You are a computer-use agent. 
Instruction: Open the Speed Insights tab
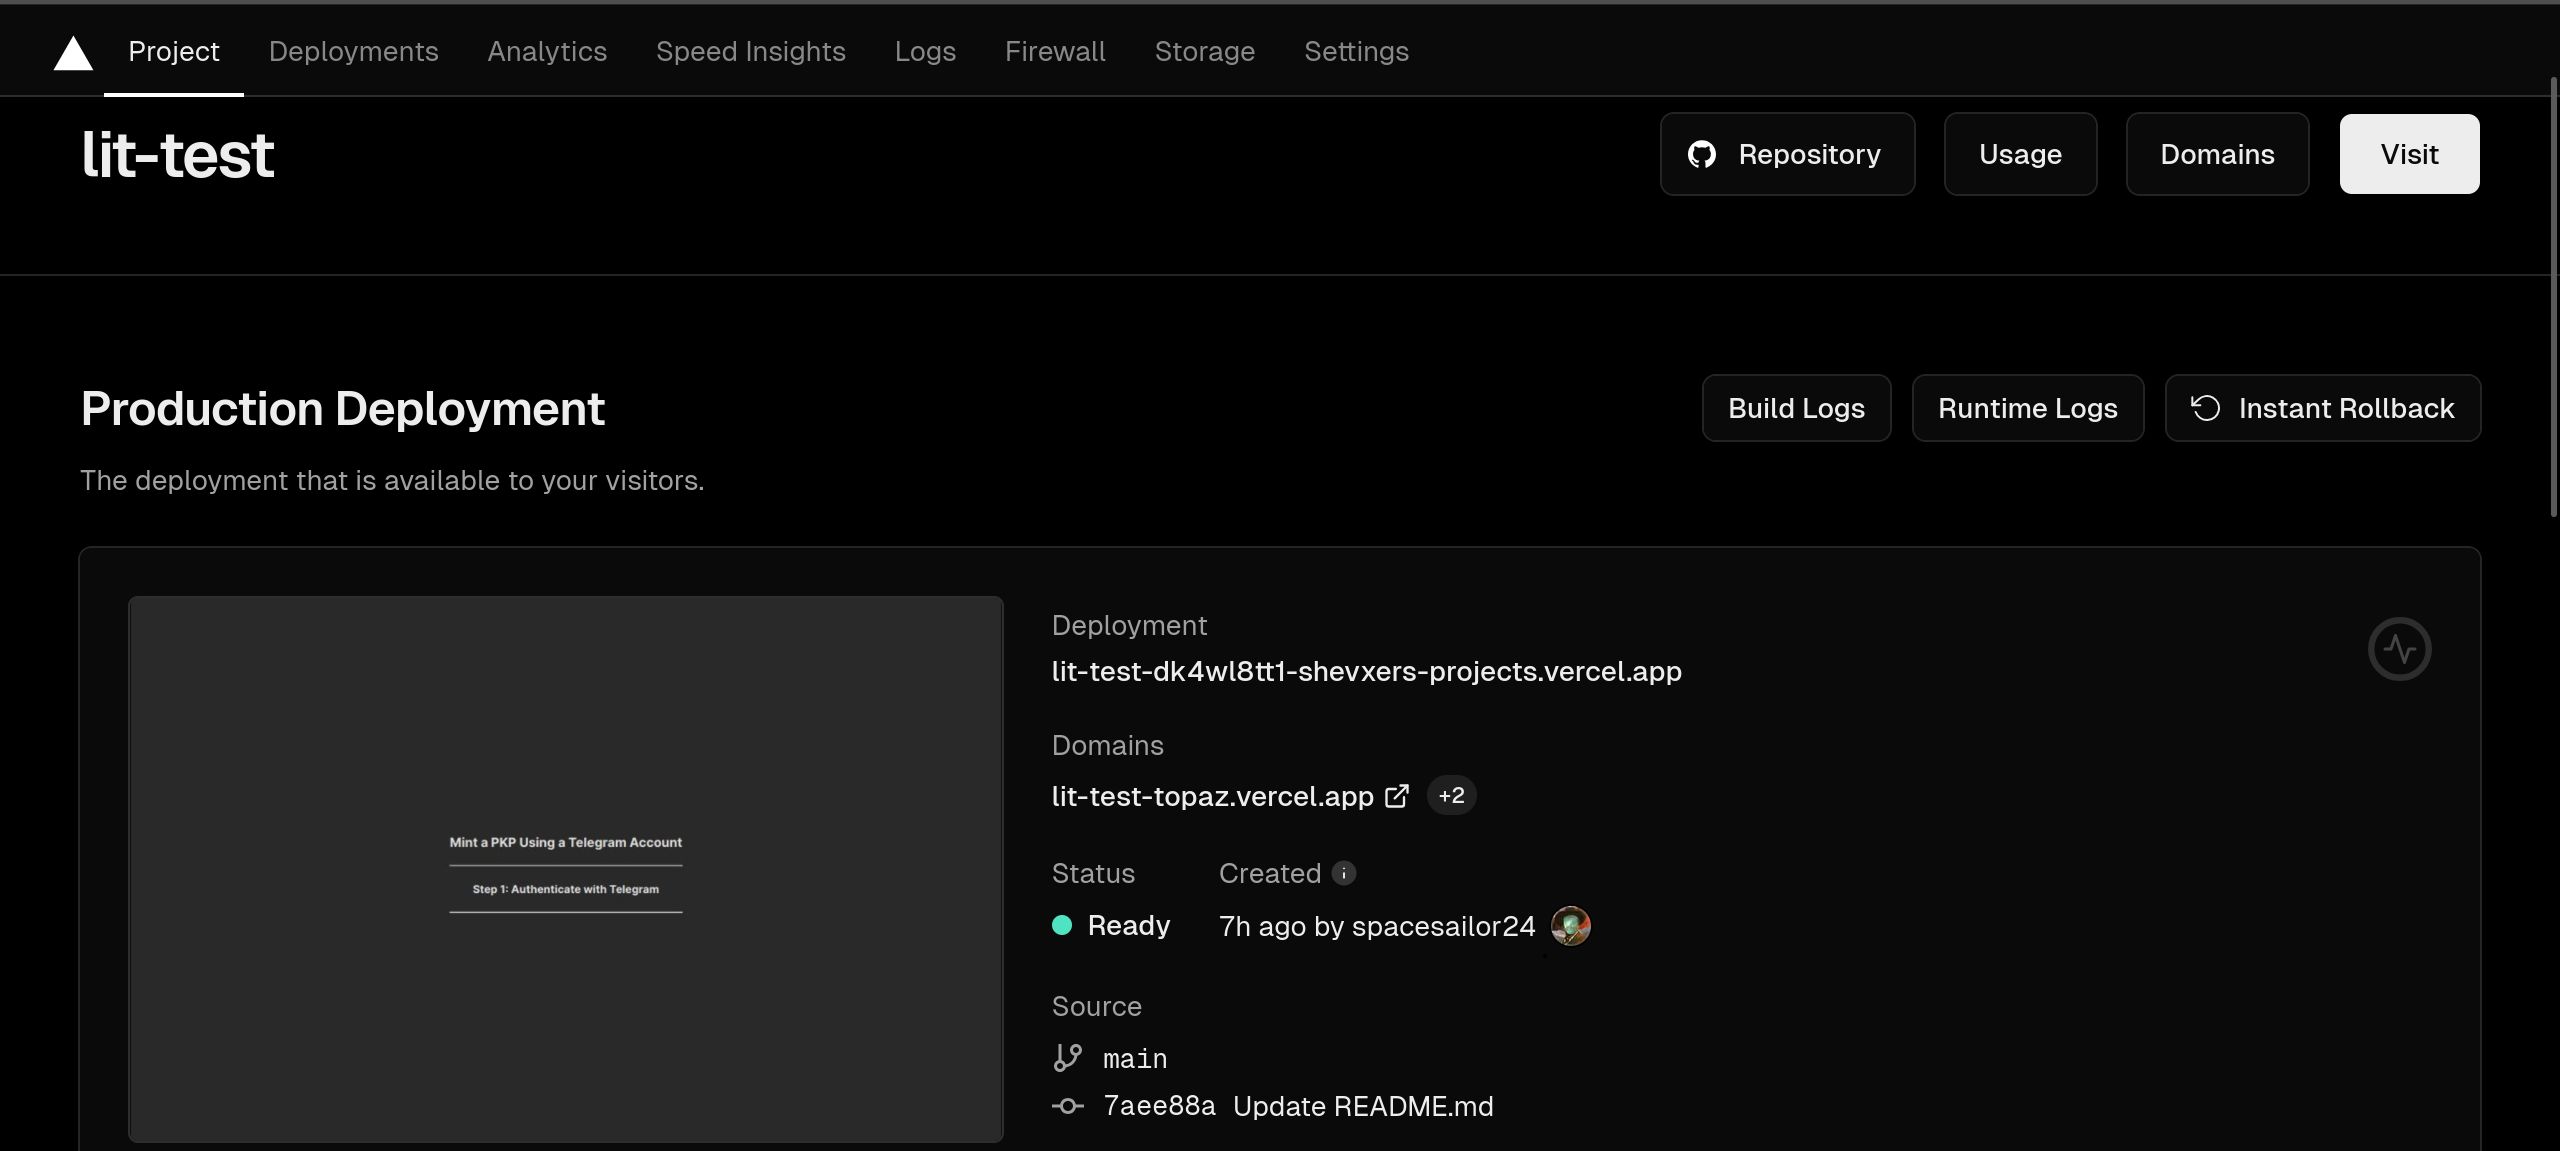click(x=750, y=51)
